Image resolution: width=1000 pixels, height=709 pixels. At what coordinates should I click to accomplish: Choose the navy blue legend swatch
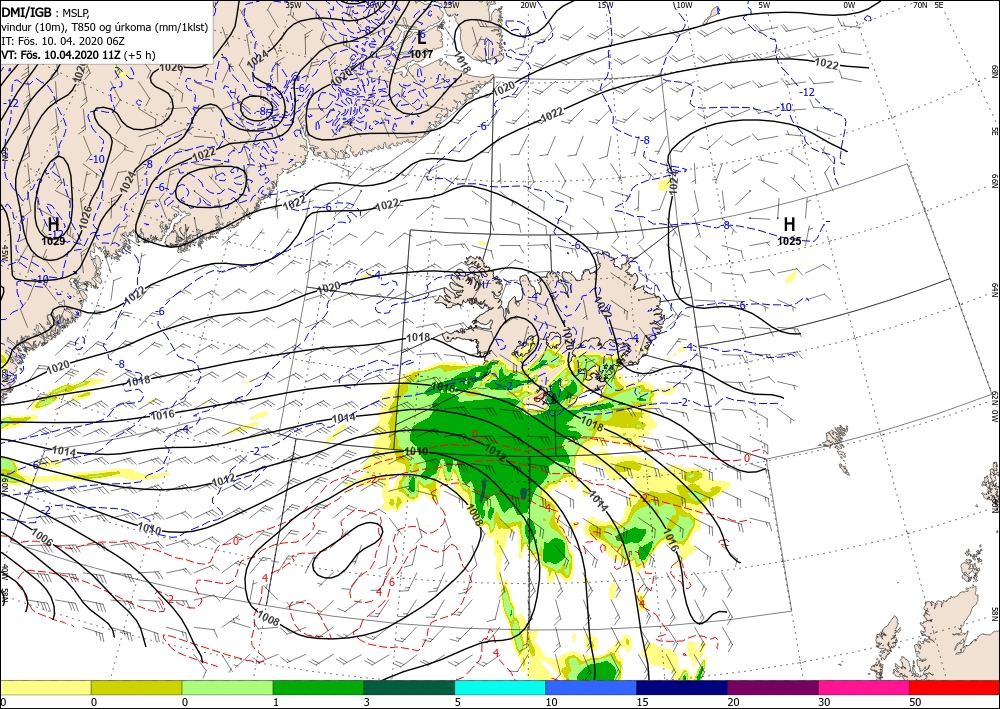click(x=682, y=687)
